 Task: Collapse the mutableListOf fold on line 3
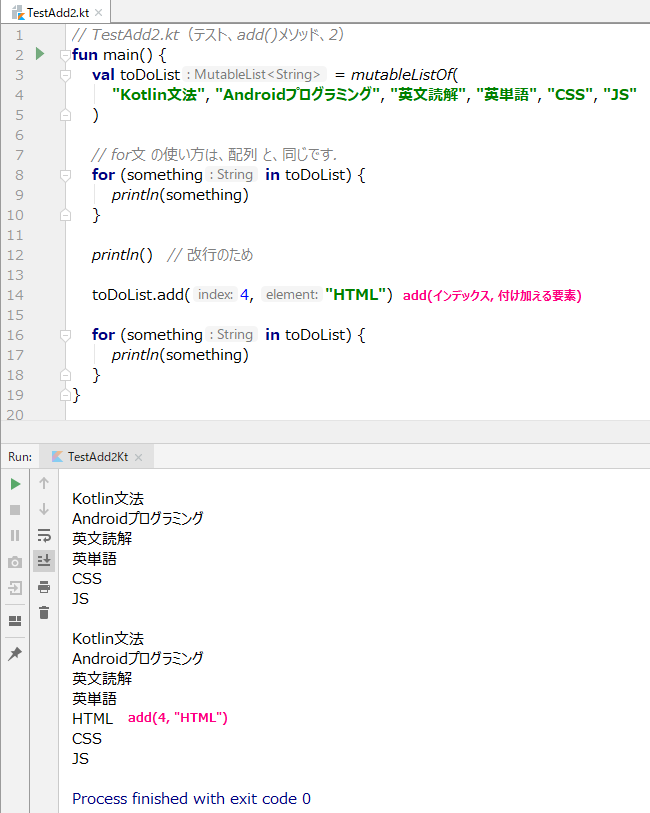pos(65,75)
